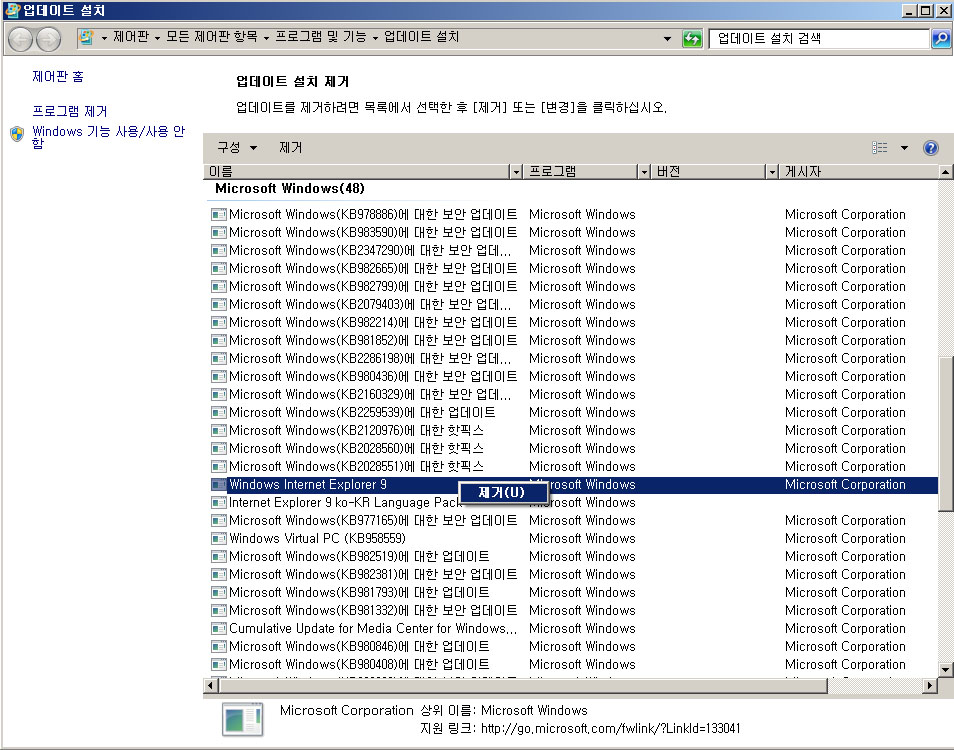Click the icon of KB983590 update row
The height and width of the screenshot is (750, 954).
[218, 232]
